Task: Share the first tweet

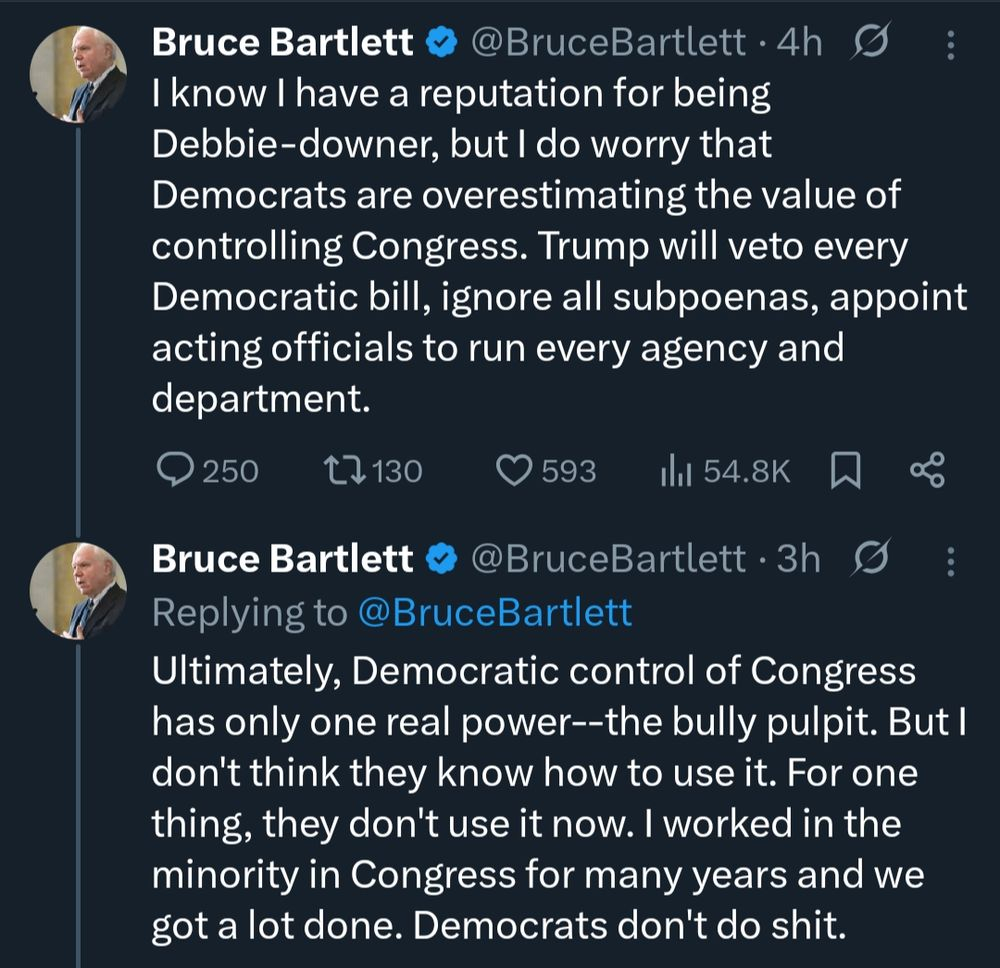Action: coord(928,471)
